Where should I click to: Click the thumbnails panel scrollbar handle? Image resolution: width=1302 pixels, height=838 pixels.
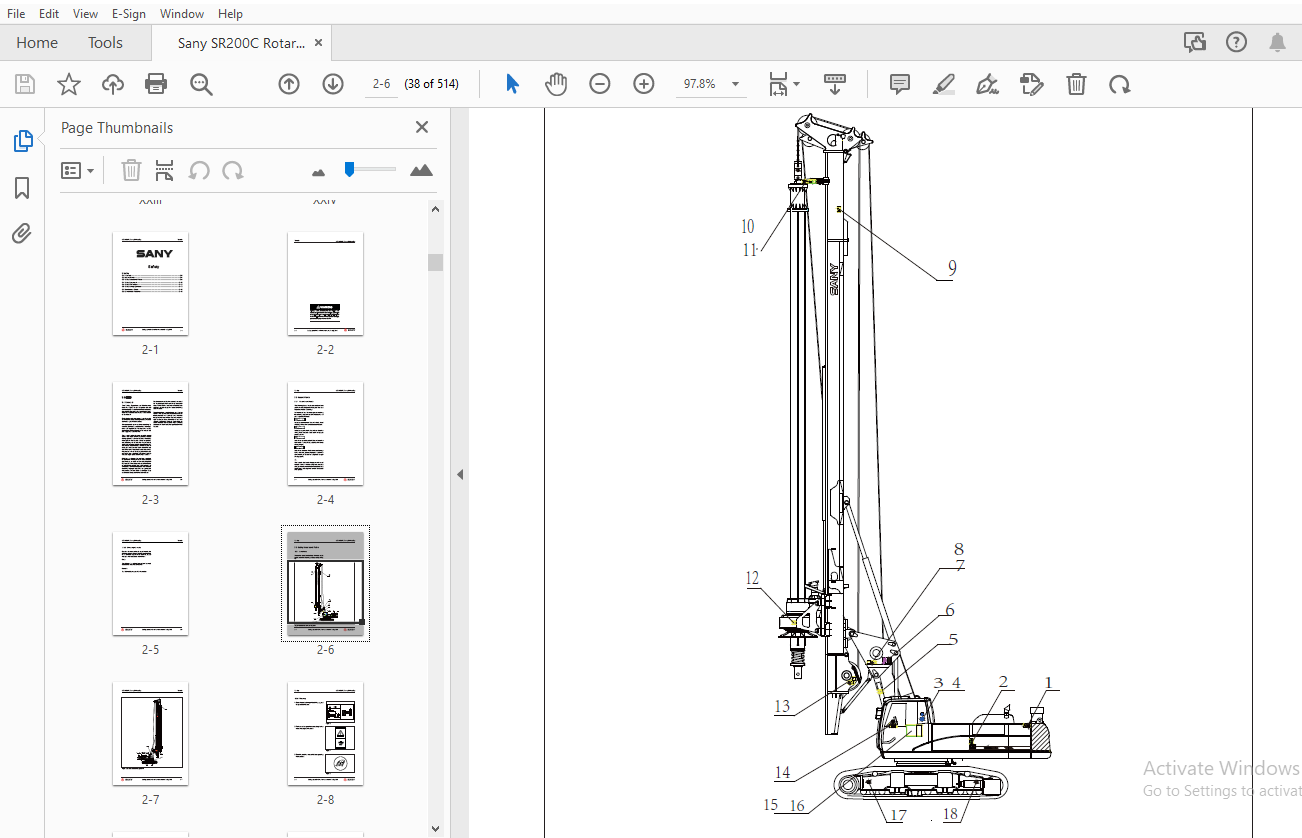435,262
